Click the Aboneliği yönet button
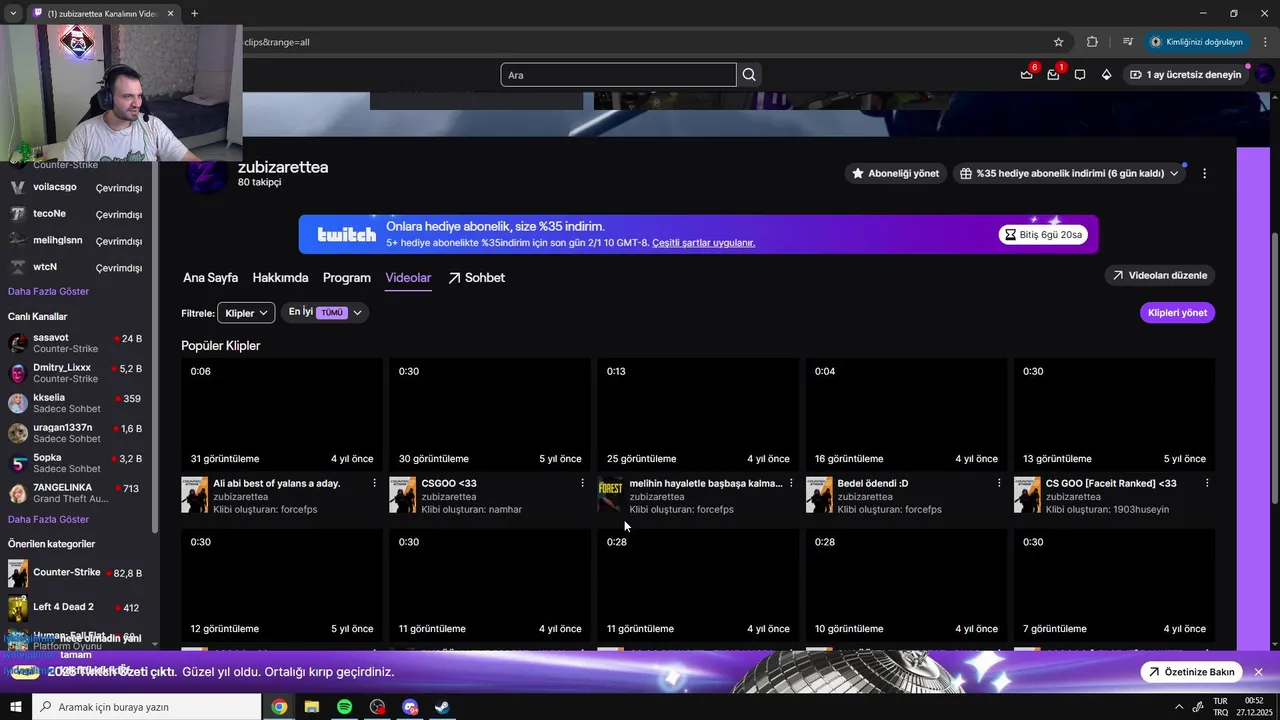 pos(895,173)
